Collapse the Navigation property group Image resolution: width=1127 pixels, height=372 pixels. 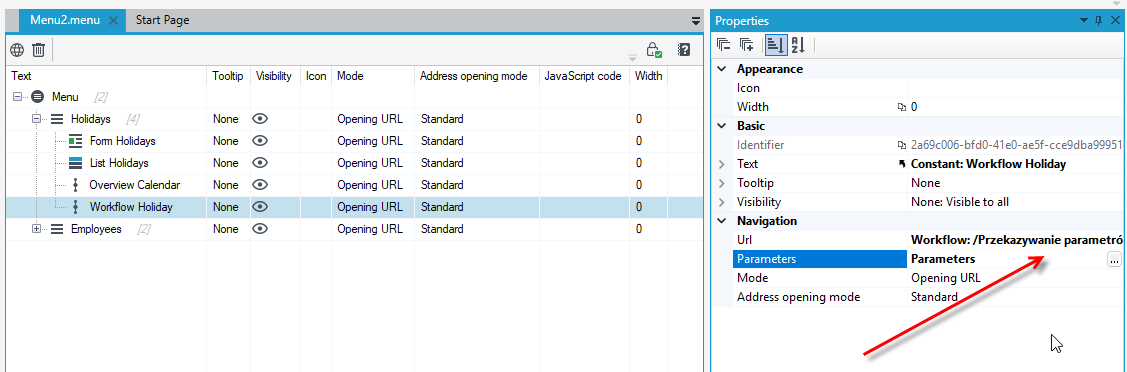[x=722, y=220]
